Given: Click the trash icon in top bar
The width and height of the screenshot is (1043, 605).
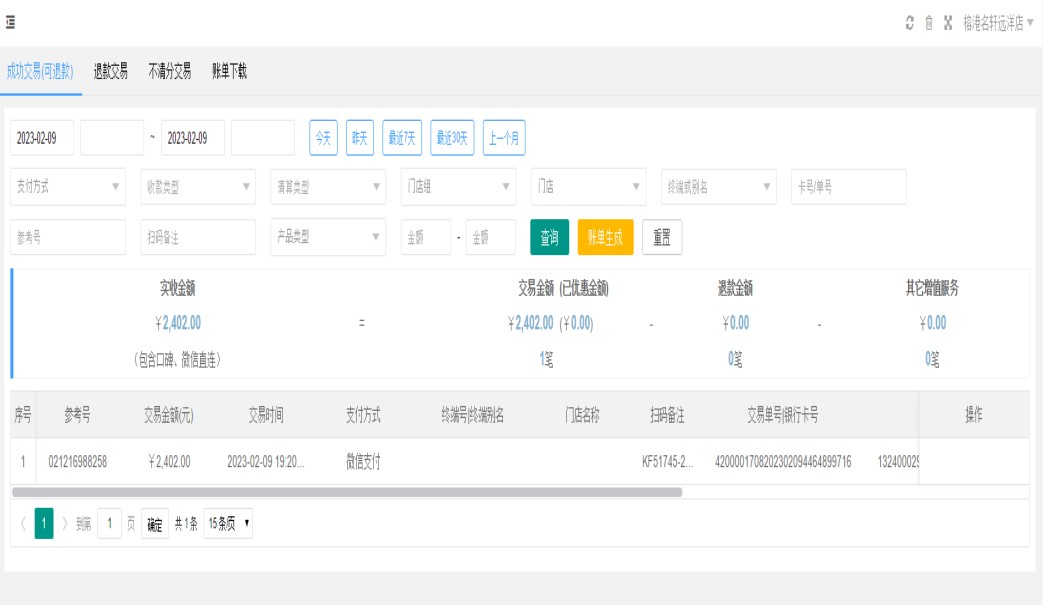Looking at the screenshot, I should pos(928,23).
